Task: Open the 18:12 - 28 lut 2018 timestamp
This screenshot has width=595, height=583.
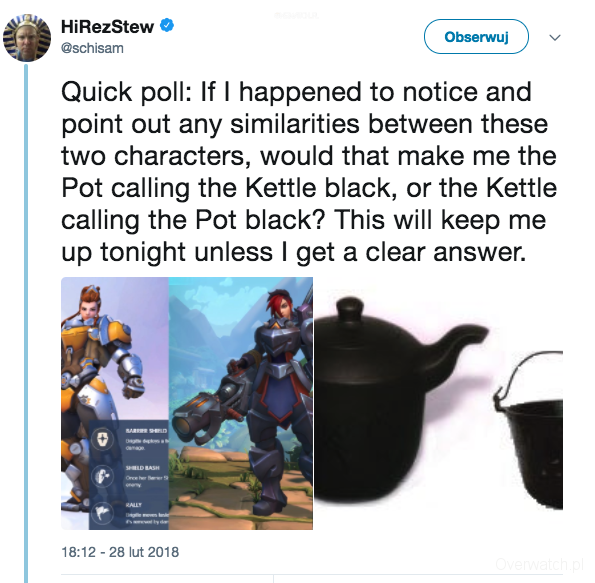Action: 120,552
